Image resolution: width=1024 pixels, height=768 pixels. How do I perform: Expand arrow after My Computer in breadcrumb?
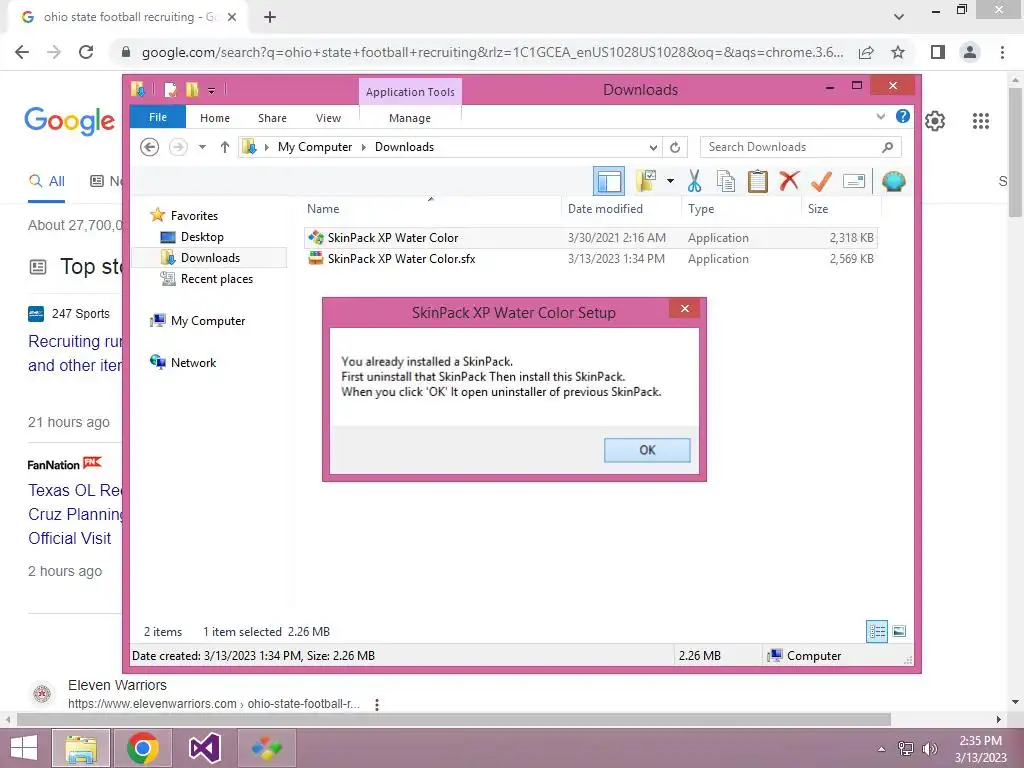[x=364, y=147]
